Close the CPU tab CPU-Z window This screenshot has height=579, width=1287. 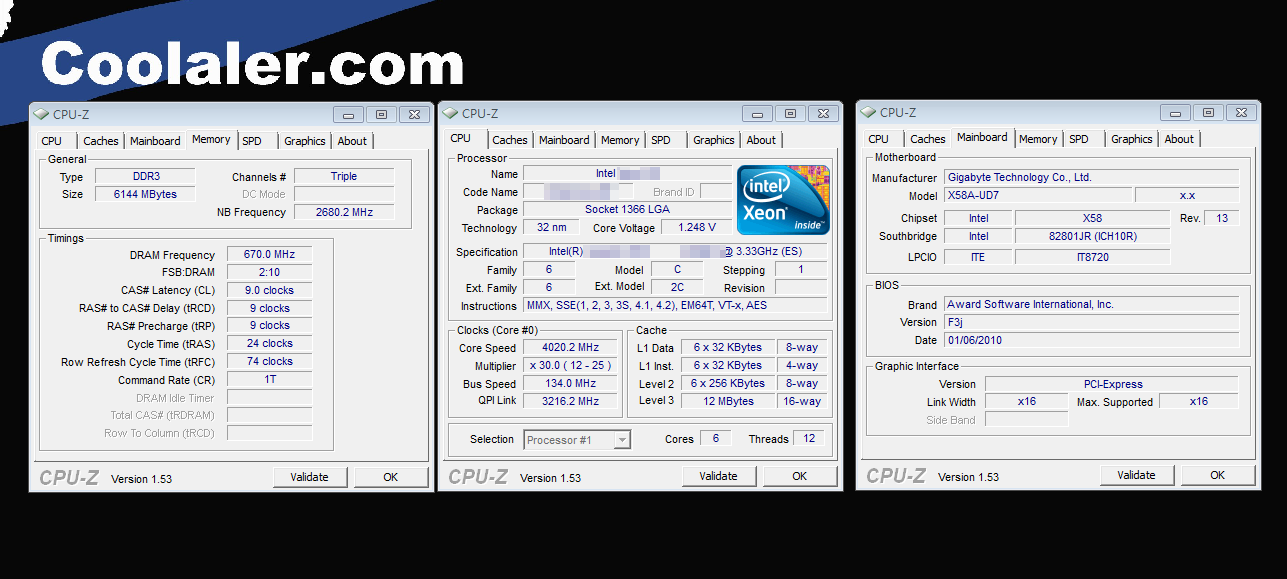point(823,113)
